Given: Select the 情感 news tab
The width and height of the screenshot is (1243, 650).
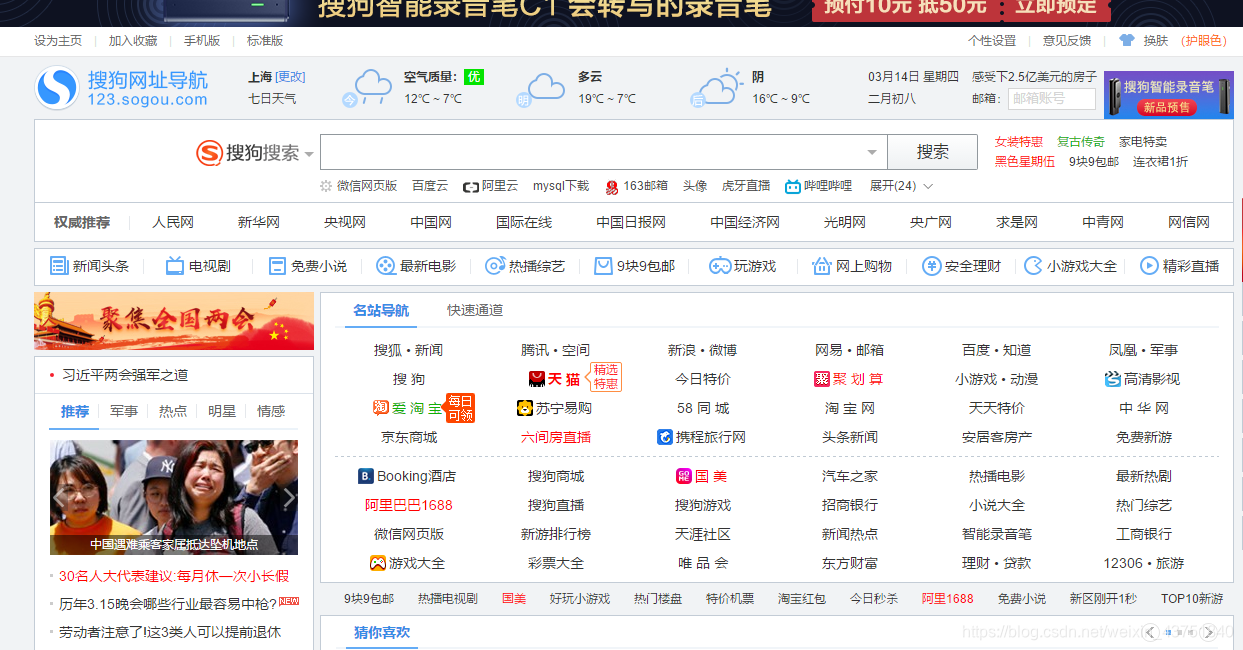Looking at the screenshot, I should pyautogui.click(x=271, y=411).
